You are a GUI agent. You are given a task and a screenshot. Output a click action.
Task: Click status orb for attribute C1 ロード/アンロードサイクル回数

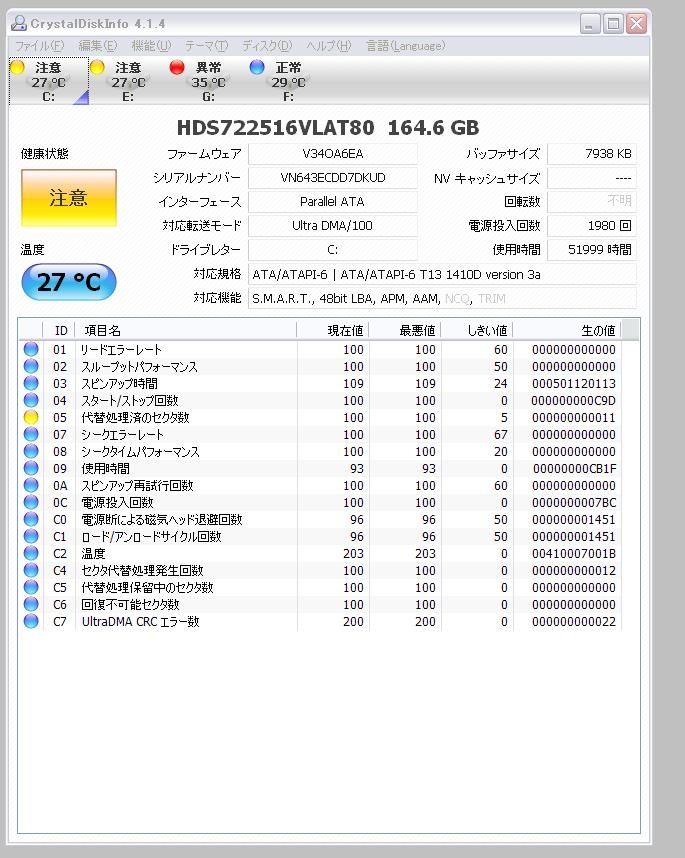31,536
